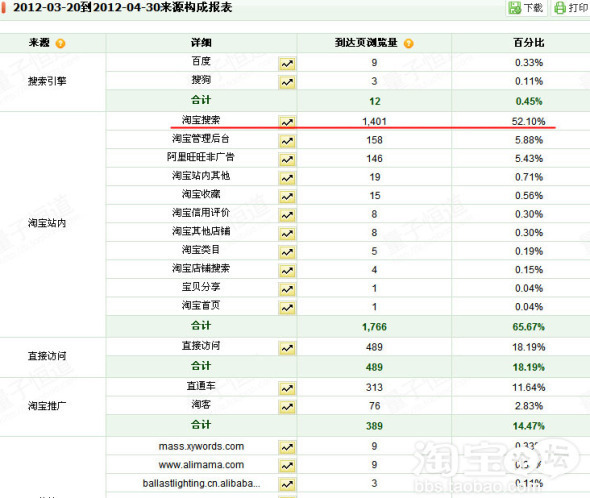Open trend icon for 直接访问 row
Screen dimensions: 590x498
(x=287, y=348)
